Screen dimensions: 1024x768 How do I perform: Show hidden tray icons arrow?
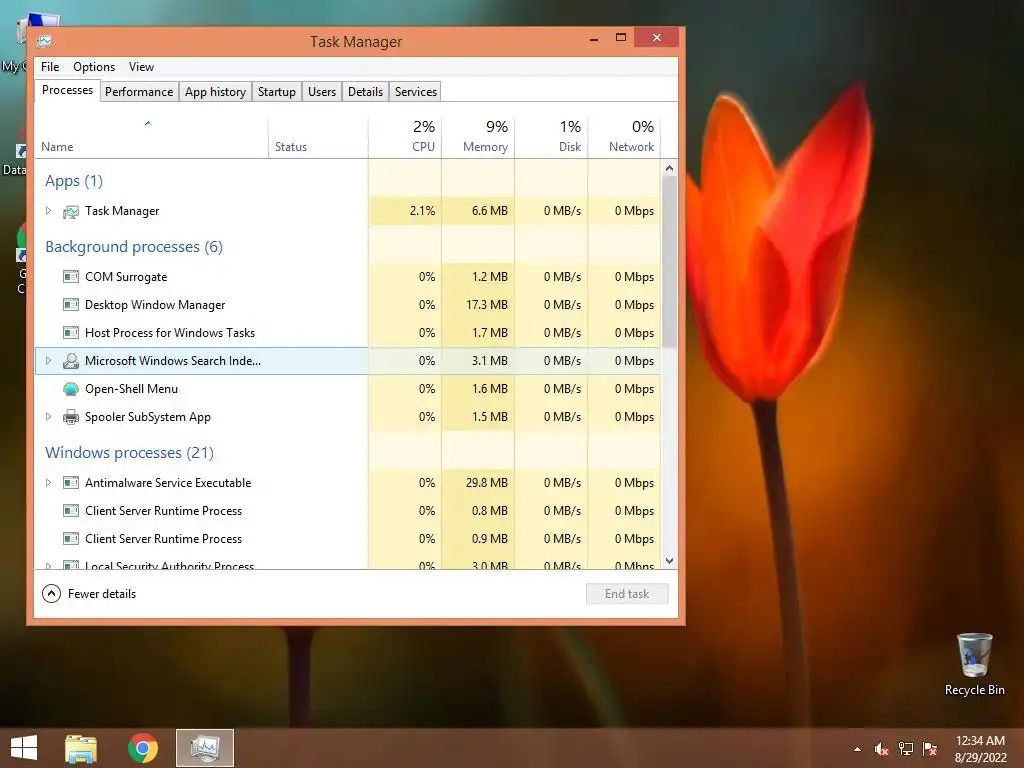(857, 749)
